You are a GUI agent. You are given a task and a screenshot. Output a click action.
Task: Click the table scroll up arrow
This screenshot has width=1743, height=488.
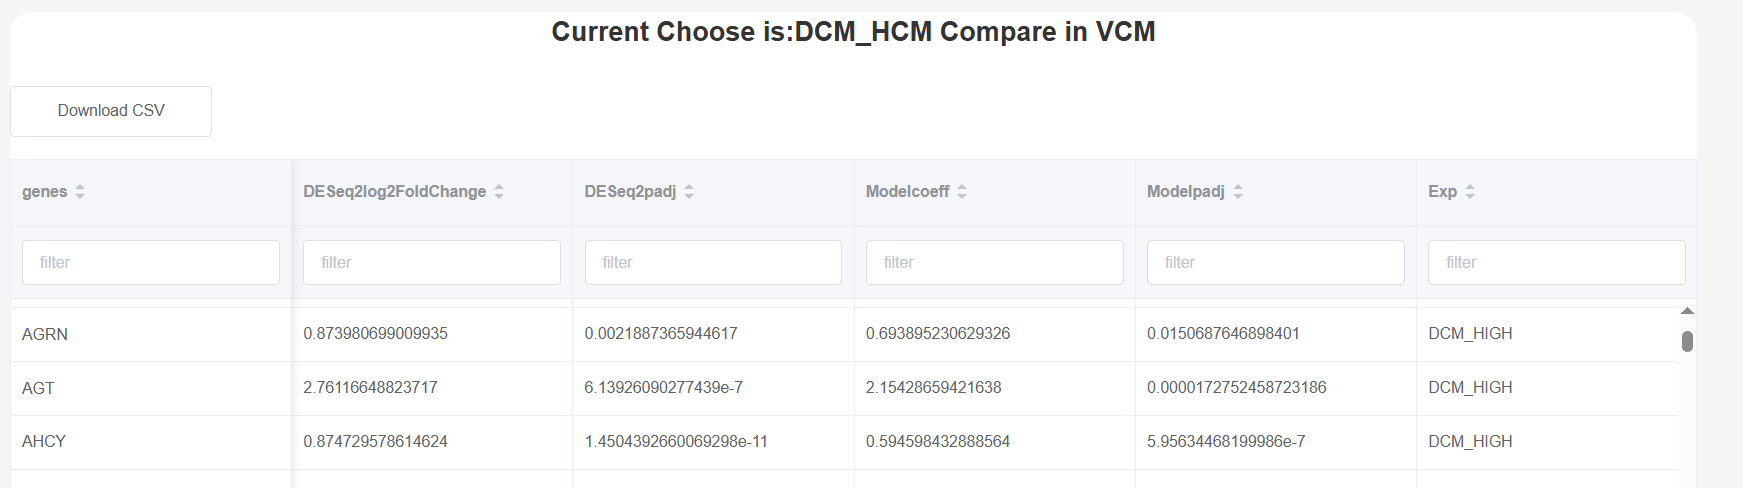pyautogui.click(x=1687, y=311)
